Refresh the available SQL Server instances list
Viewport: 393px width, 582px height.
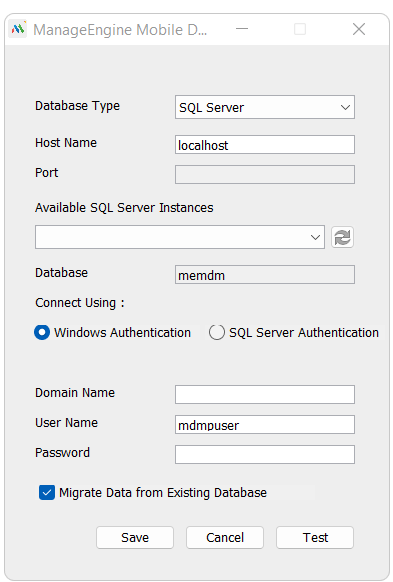[x=342, y=237]
